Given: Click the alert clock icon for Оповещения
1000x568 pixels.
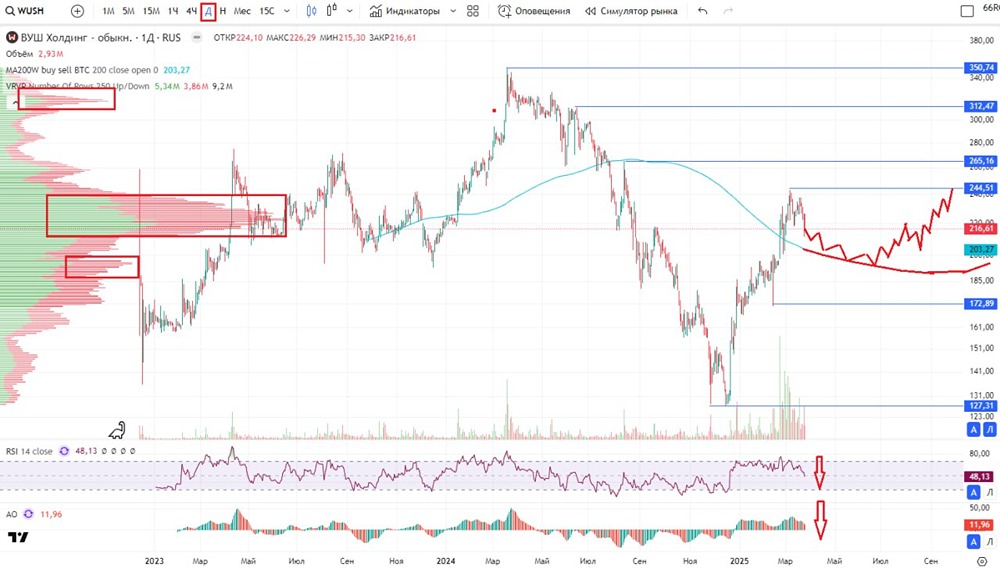Looking at the screenshot, I should pyautogui.click(x=504, y=11).
